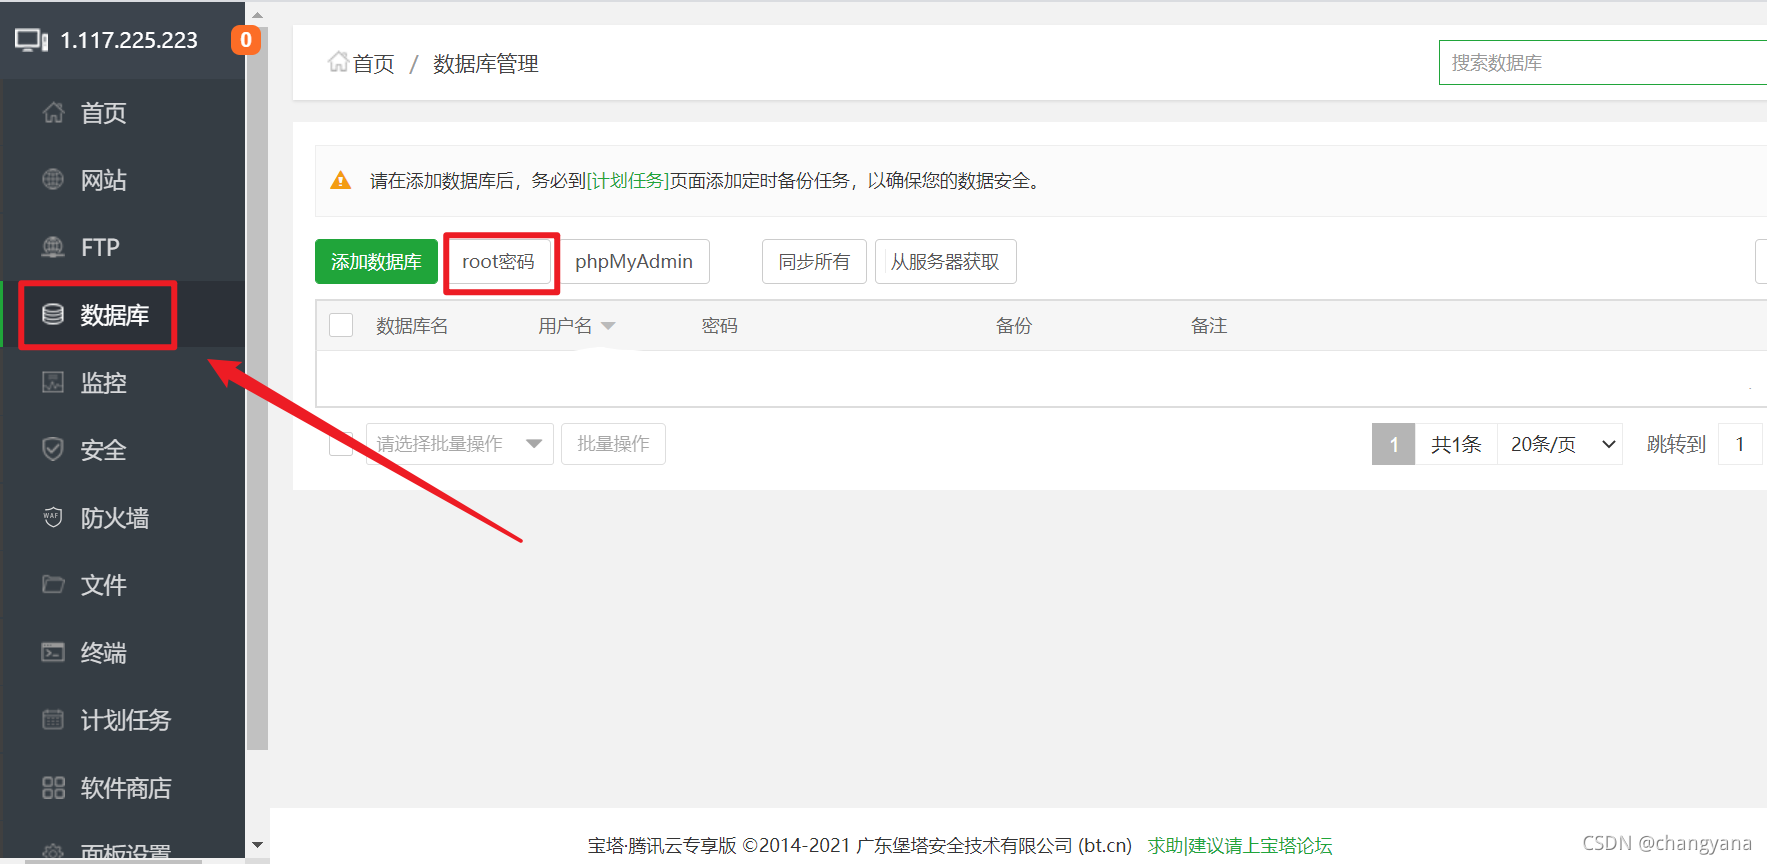Open the 计划任务 sidebar menu item
Image resolution: width=1767 pixels, height=864 pixels.
coord(122,719)
